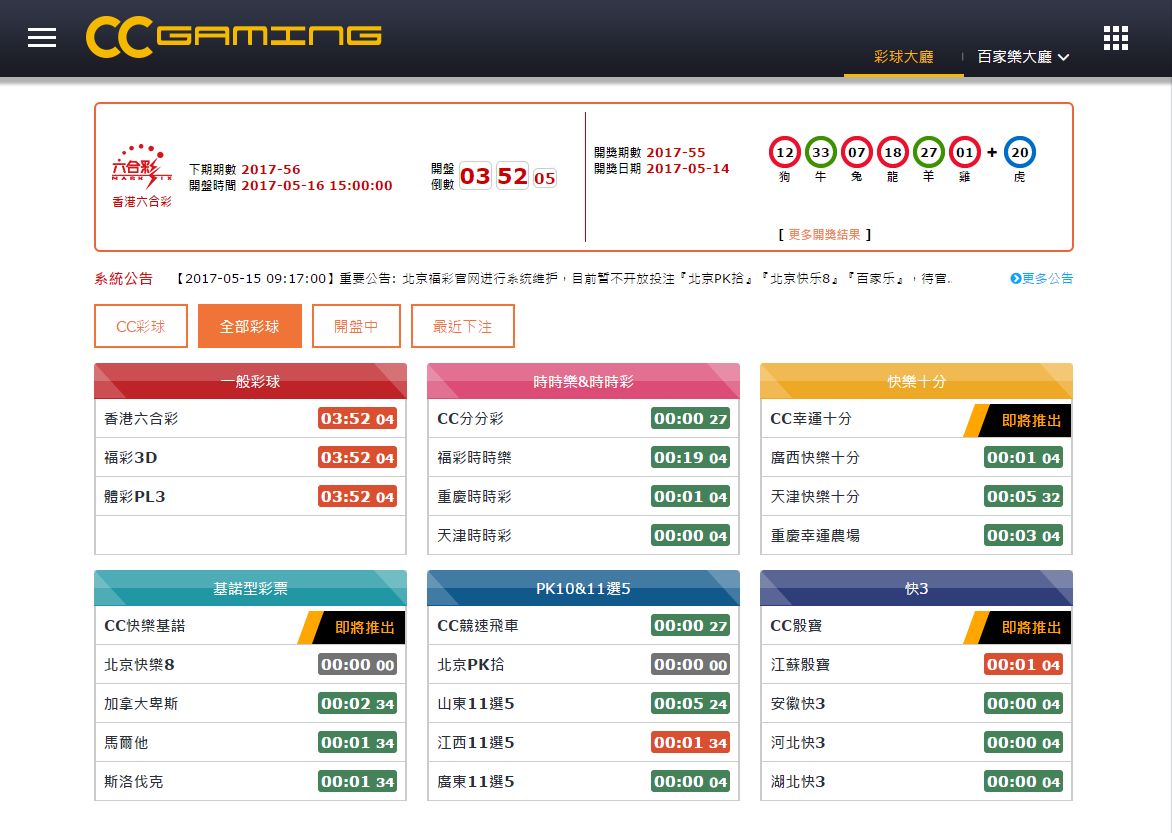Click lottery ball number 18
Image resolution: width=1172 pixels, height=833 pixels.
892,152
